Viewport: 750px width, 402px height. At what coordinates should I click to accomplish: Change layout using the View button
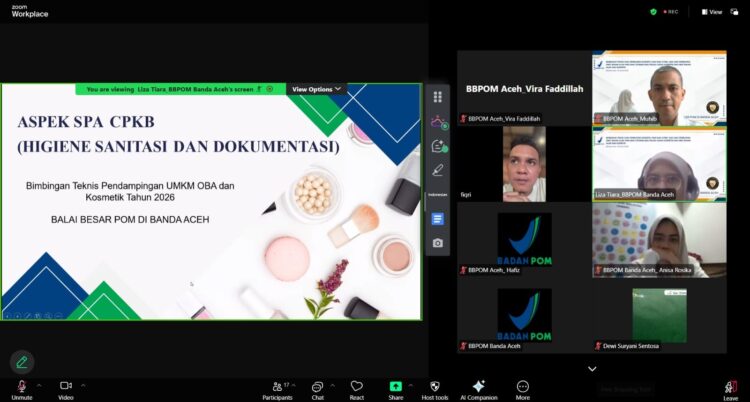tap(711, 12)
